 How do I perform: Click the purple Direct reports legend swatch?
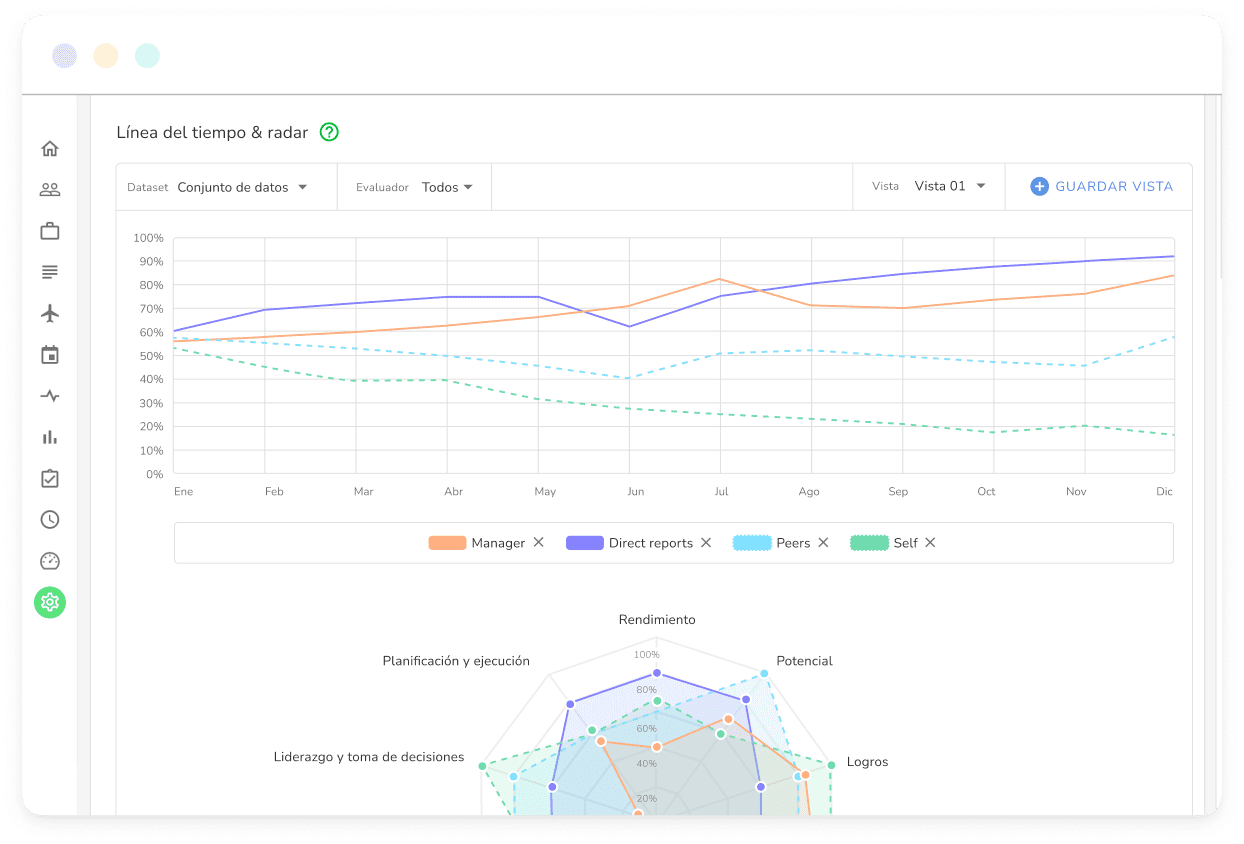[585, 543]
